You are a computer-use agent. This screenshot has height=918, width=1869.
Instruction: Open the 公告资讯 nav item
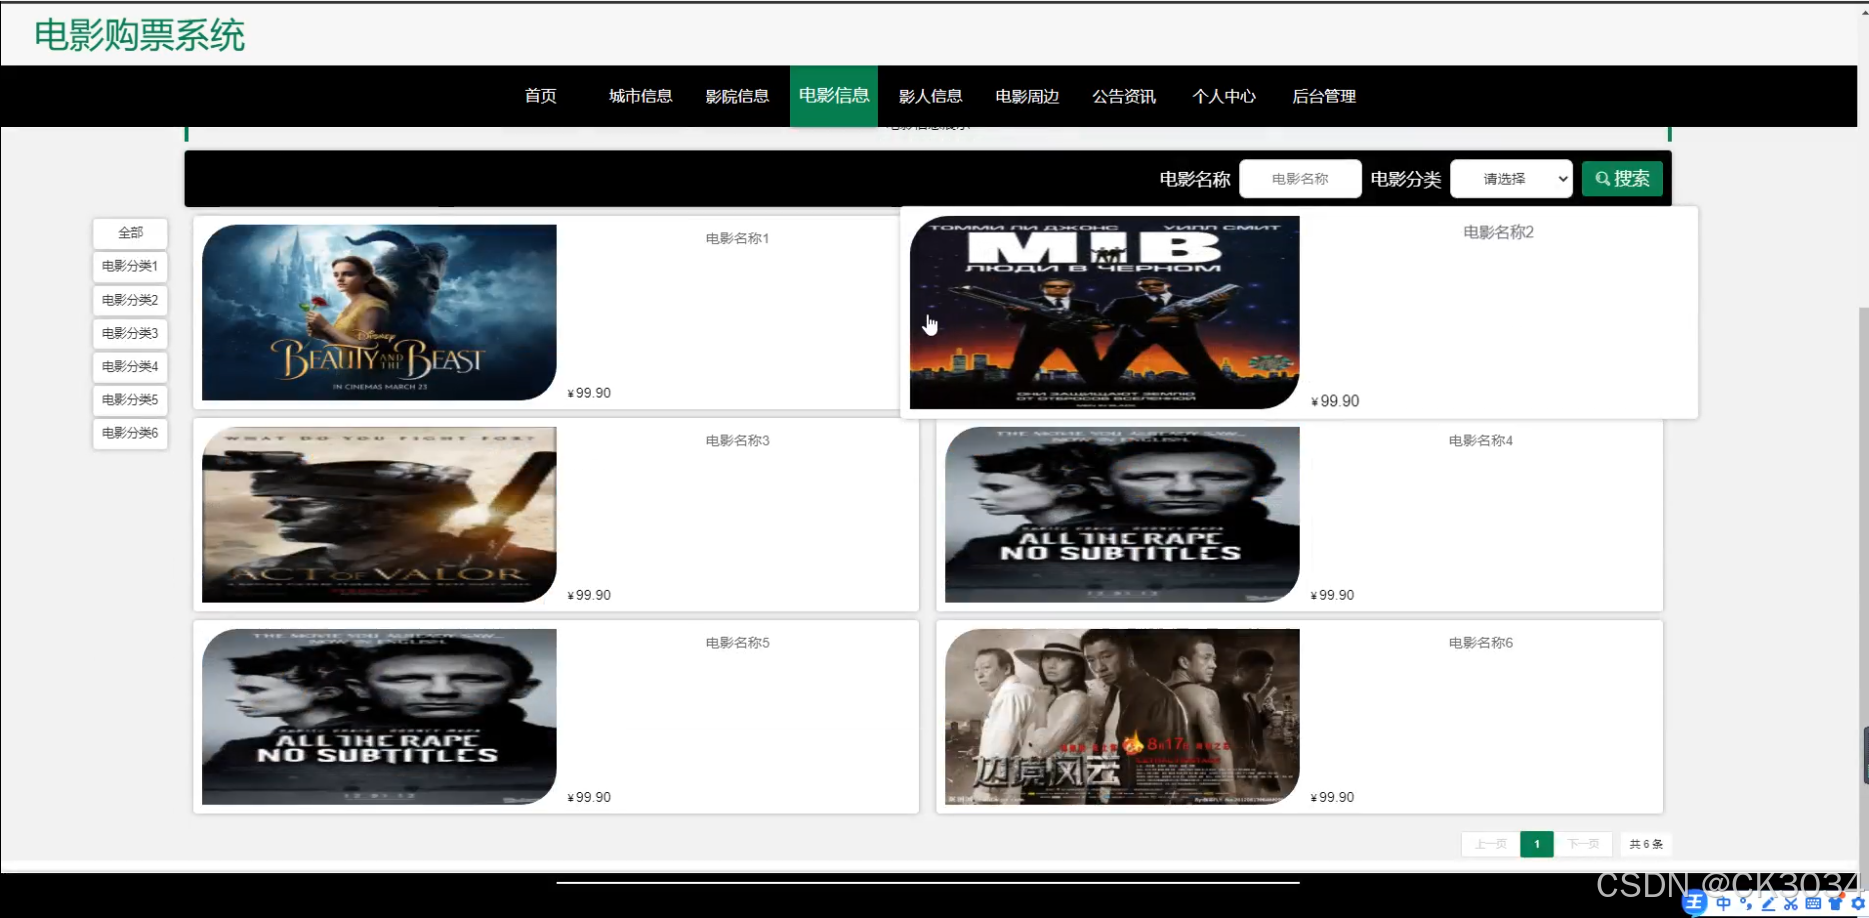click(1124, 96)
